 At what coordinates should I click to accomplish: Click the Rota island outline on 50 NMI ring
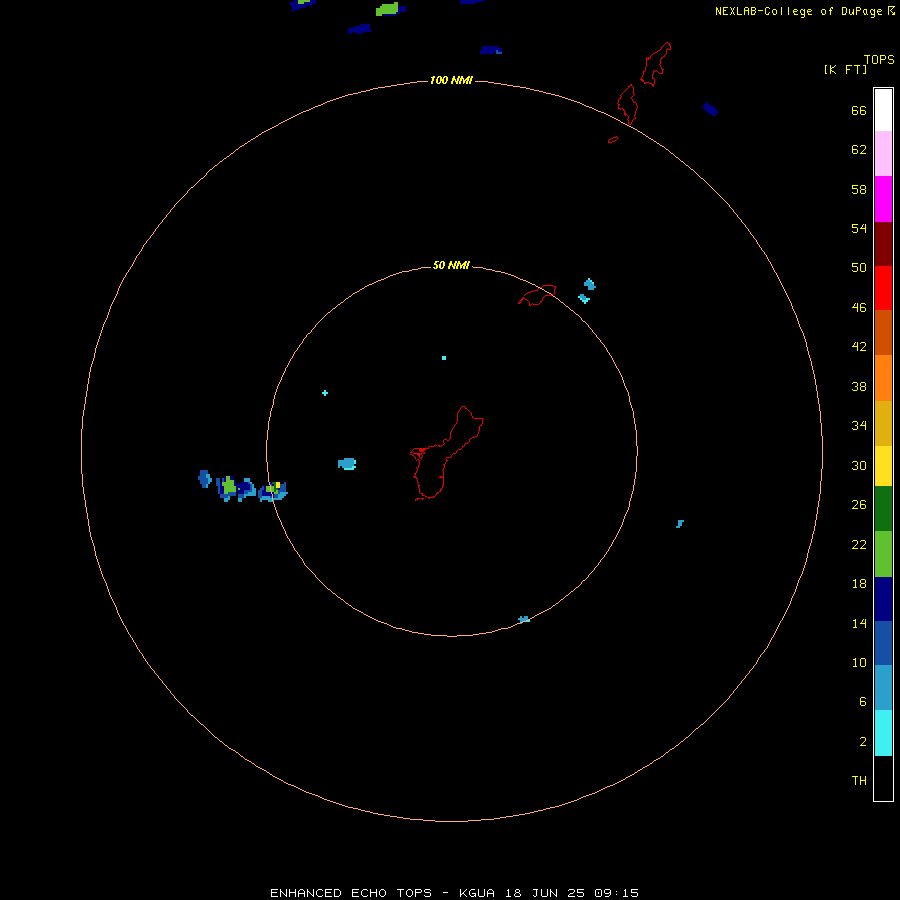[x=537, y=295]
